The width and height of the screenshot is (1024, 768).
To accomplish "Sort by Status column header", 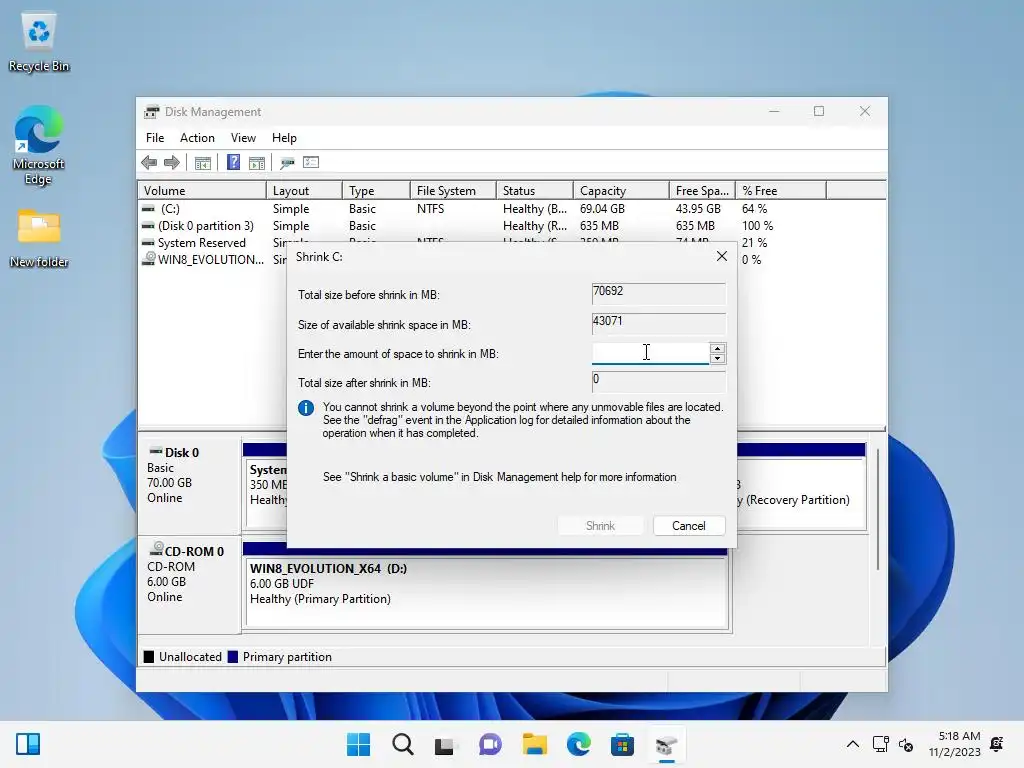I will (x=535, y=191).
